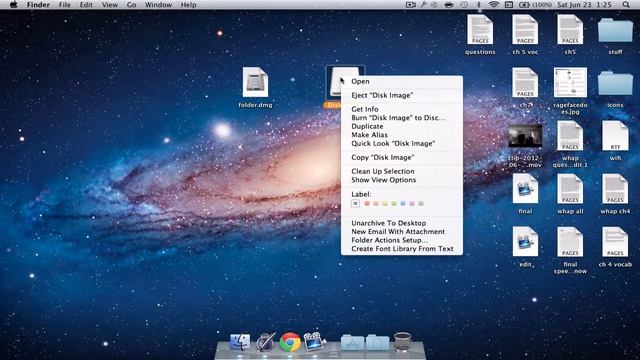Screen dimensions: 640x360
Task: Open the Trash in the Dock
Action: pos(402,342)
